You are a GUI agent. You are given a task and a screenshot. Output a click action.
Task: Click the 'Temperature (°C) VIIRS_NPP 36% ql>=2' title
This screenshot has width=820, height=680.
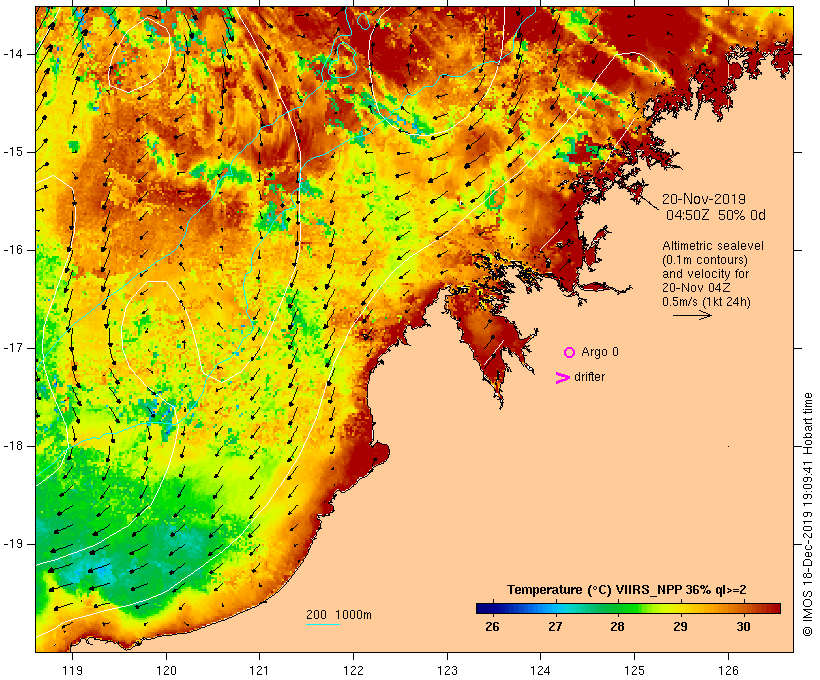coord(627,590)
